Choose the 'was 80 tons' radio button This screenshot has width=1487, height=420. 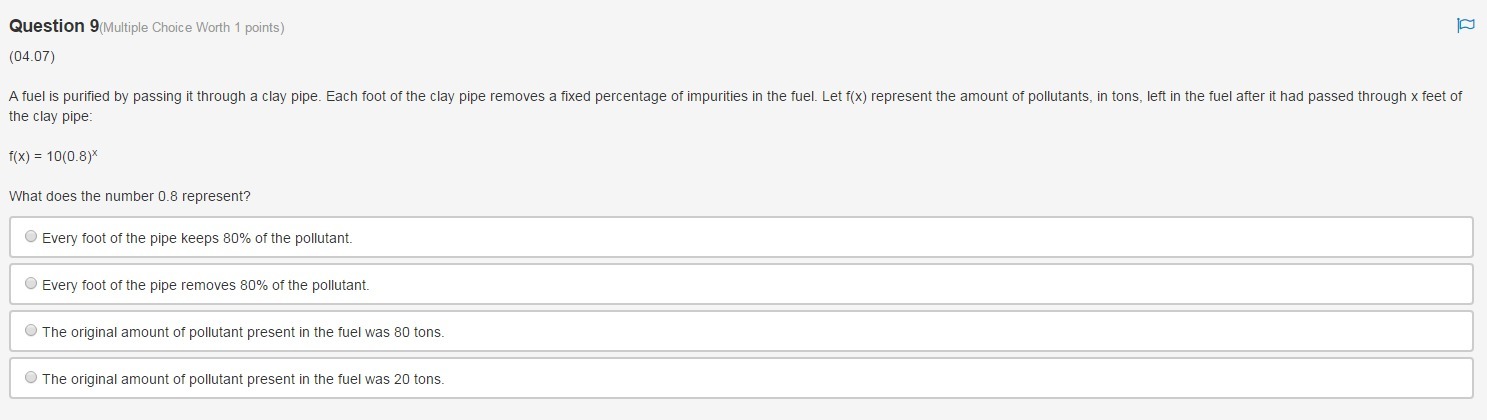pyautogui.click(x=31, y=331)
